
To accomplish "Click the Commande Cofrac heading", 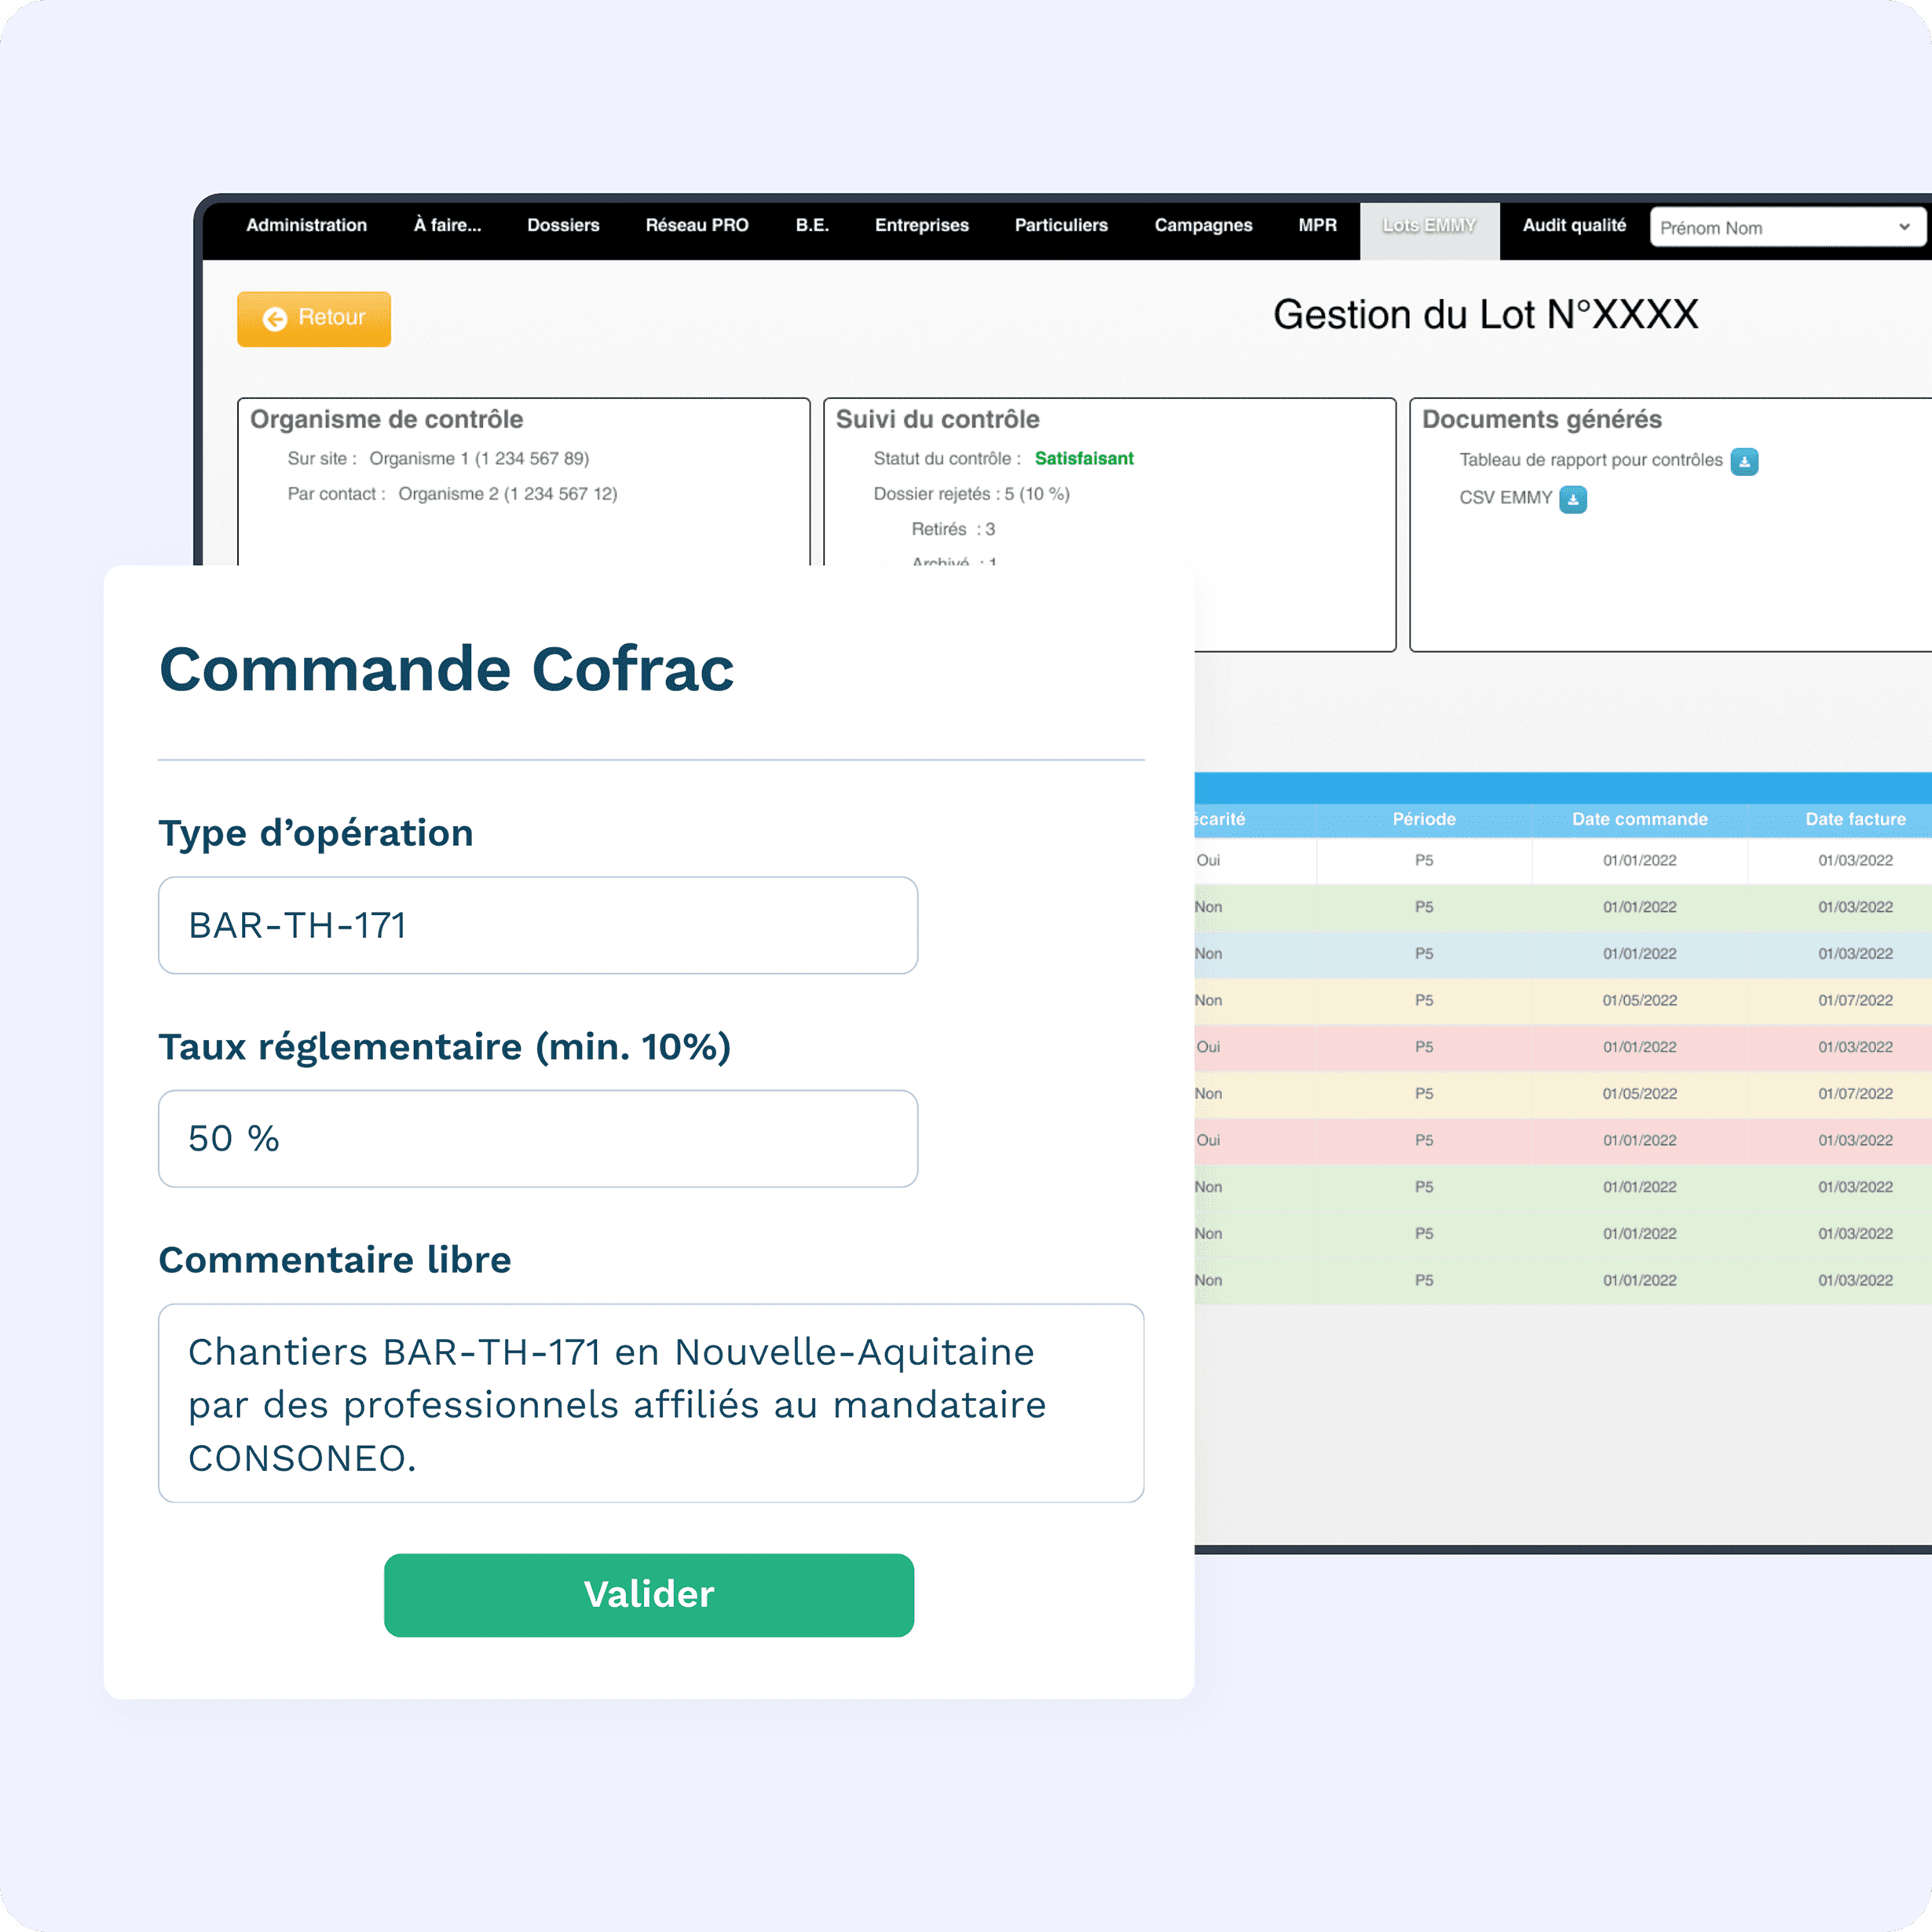I will point(447,669).
